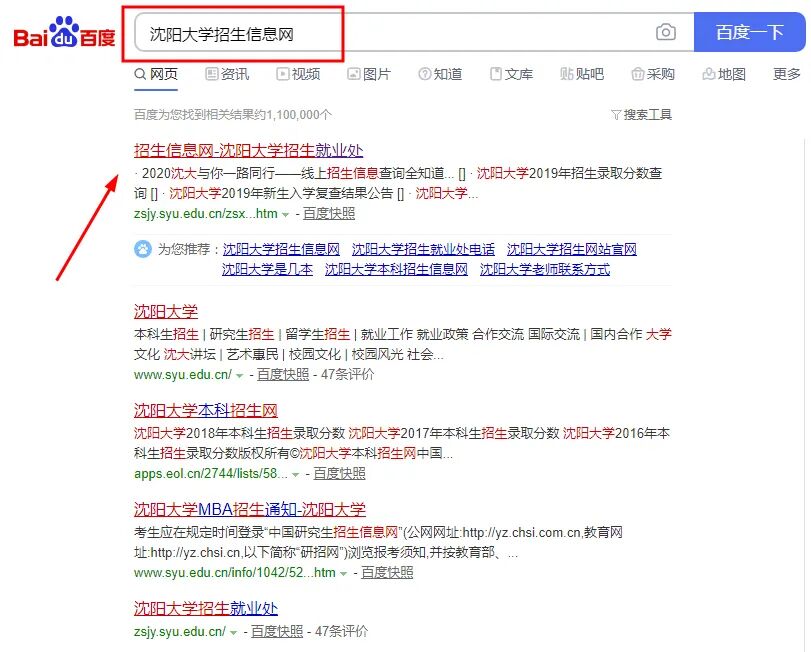Viewport: 811px width, 652px height.
Task: Click the video icon beside 视频
Action: (x=282, y=74)
